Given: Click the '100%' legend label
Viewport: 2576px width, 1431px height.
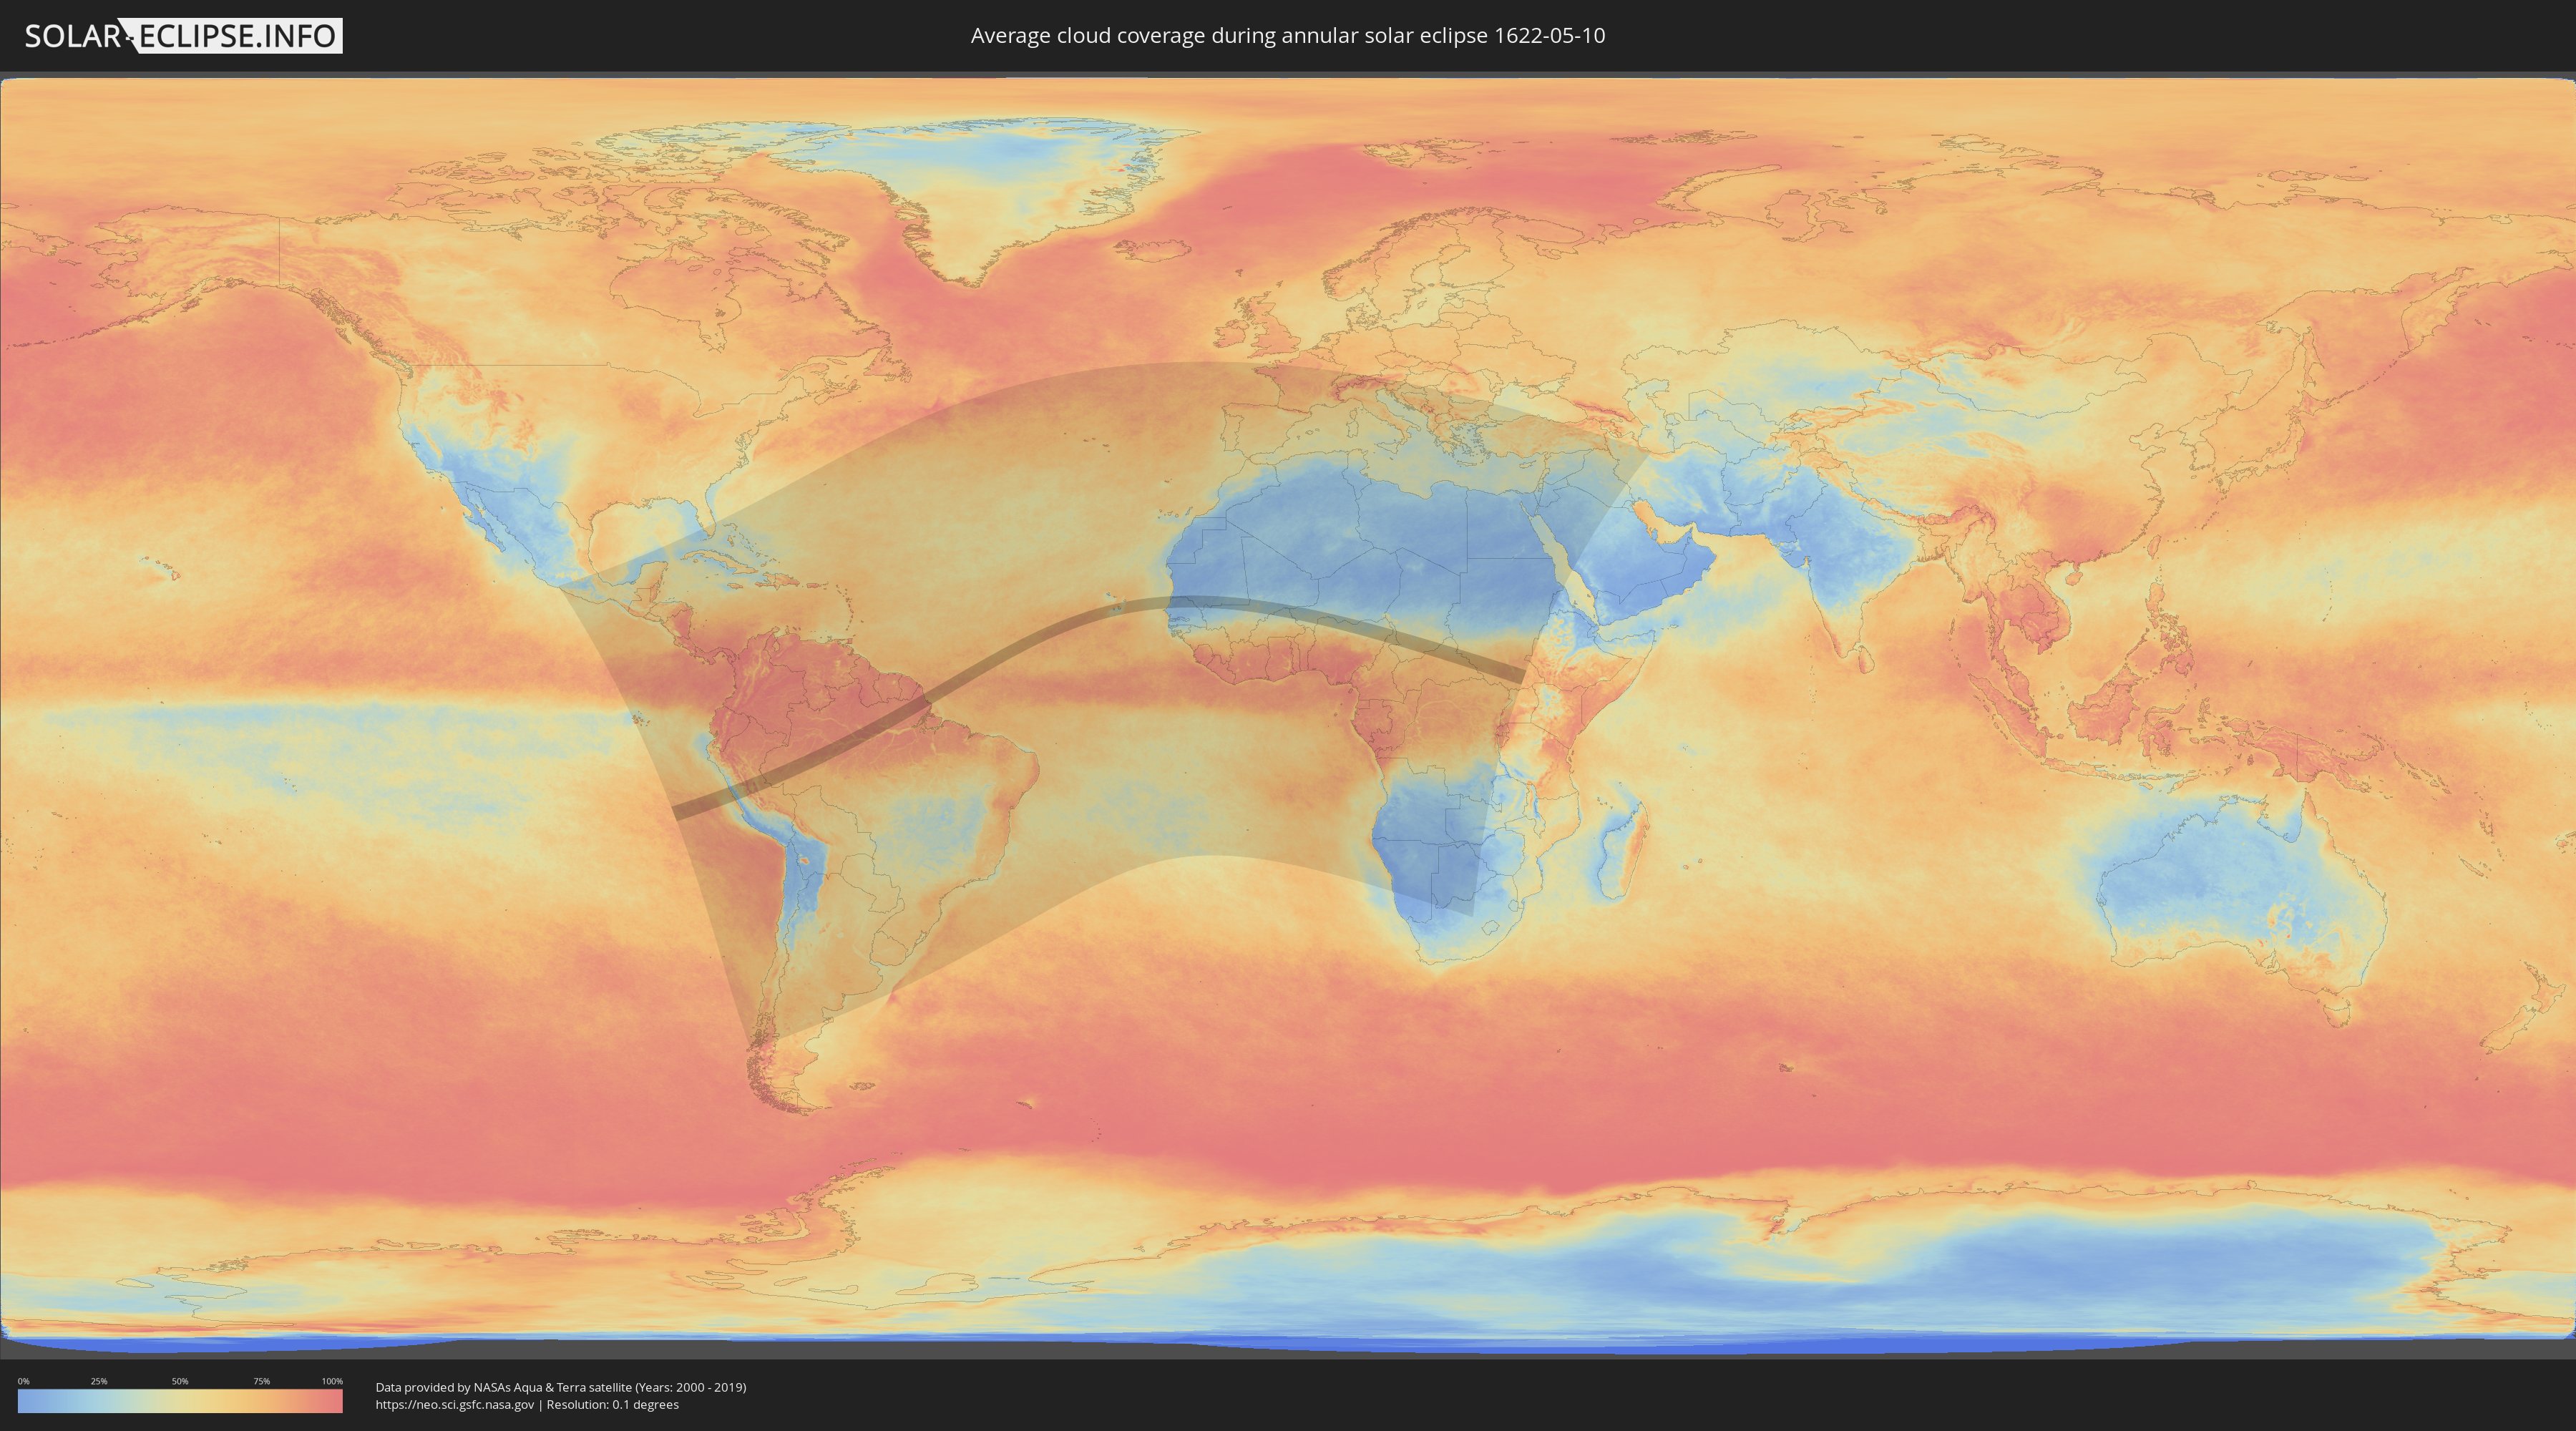Looking at the screenshot, I should click(332, 1381).
